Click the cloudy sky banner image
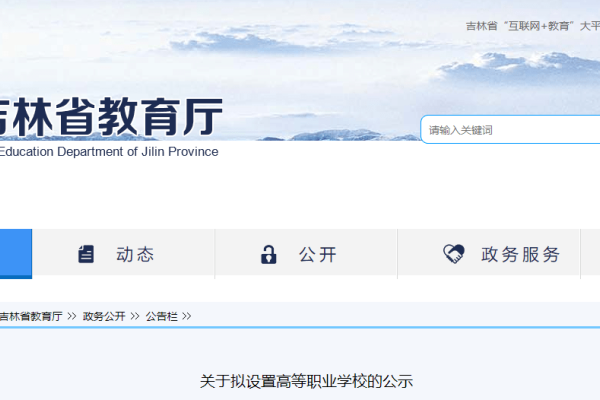Viewport: 600px width, 400px height. click(x=300, y=57)
